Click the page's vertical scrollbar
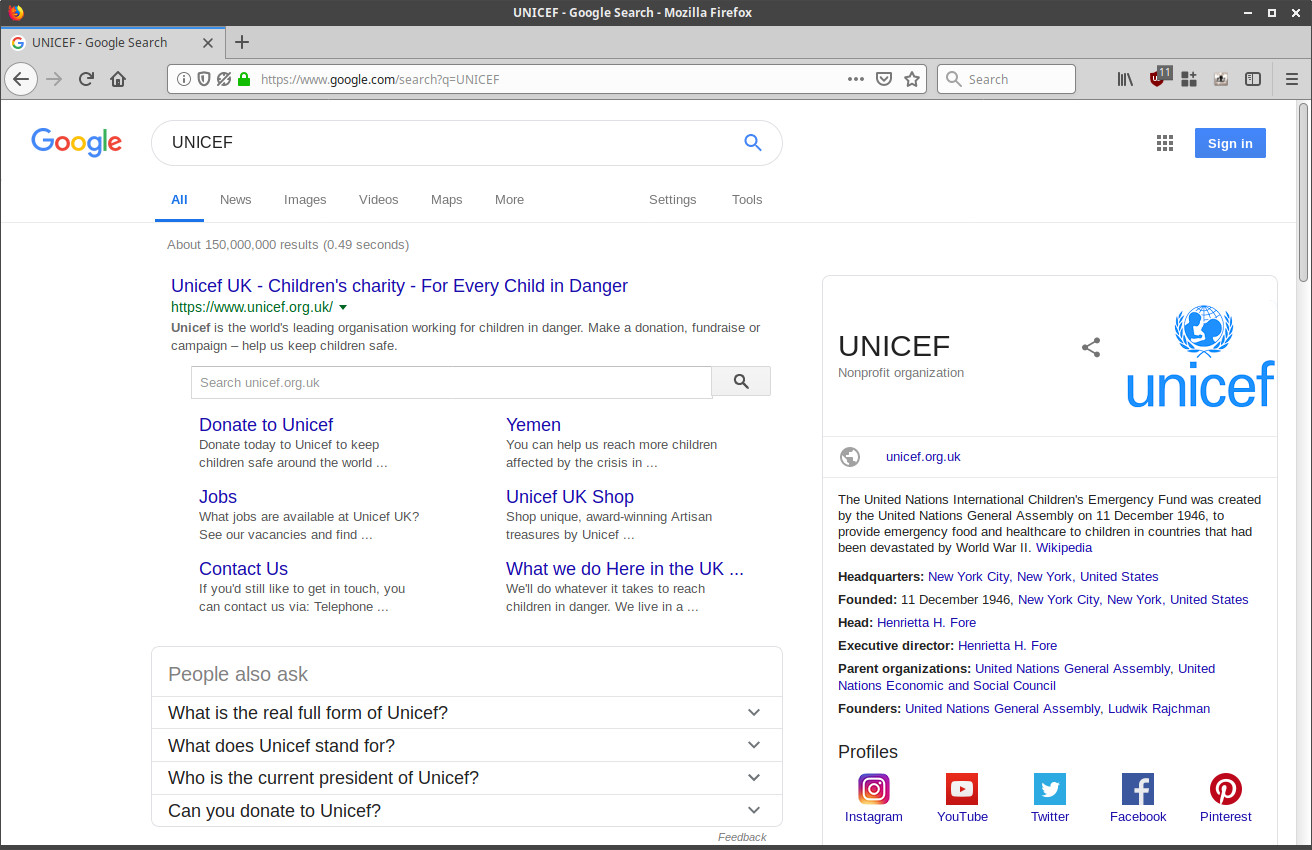The width and height of the screenshot is (1312, 850). coord(1303,190)
